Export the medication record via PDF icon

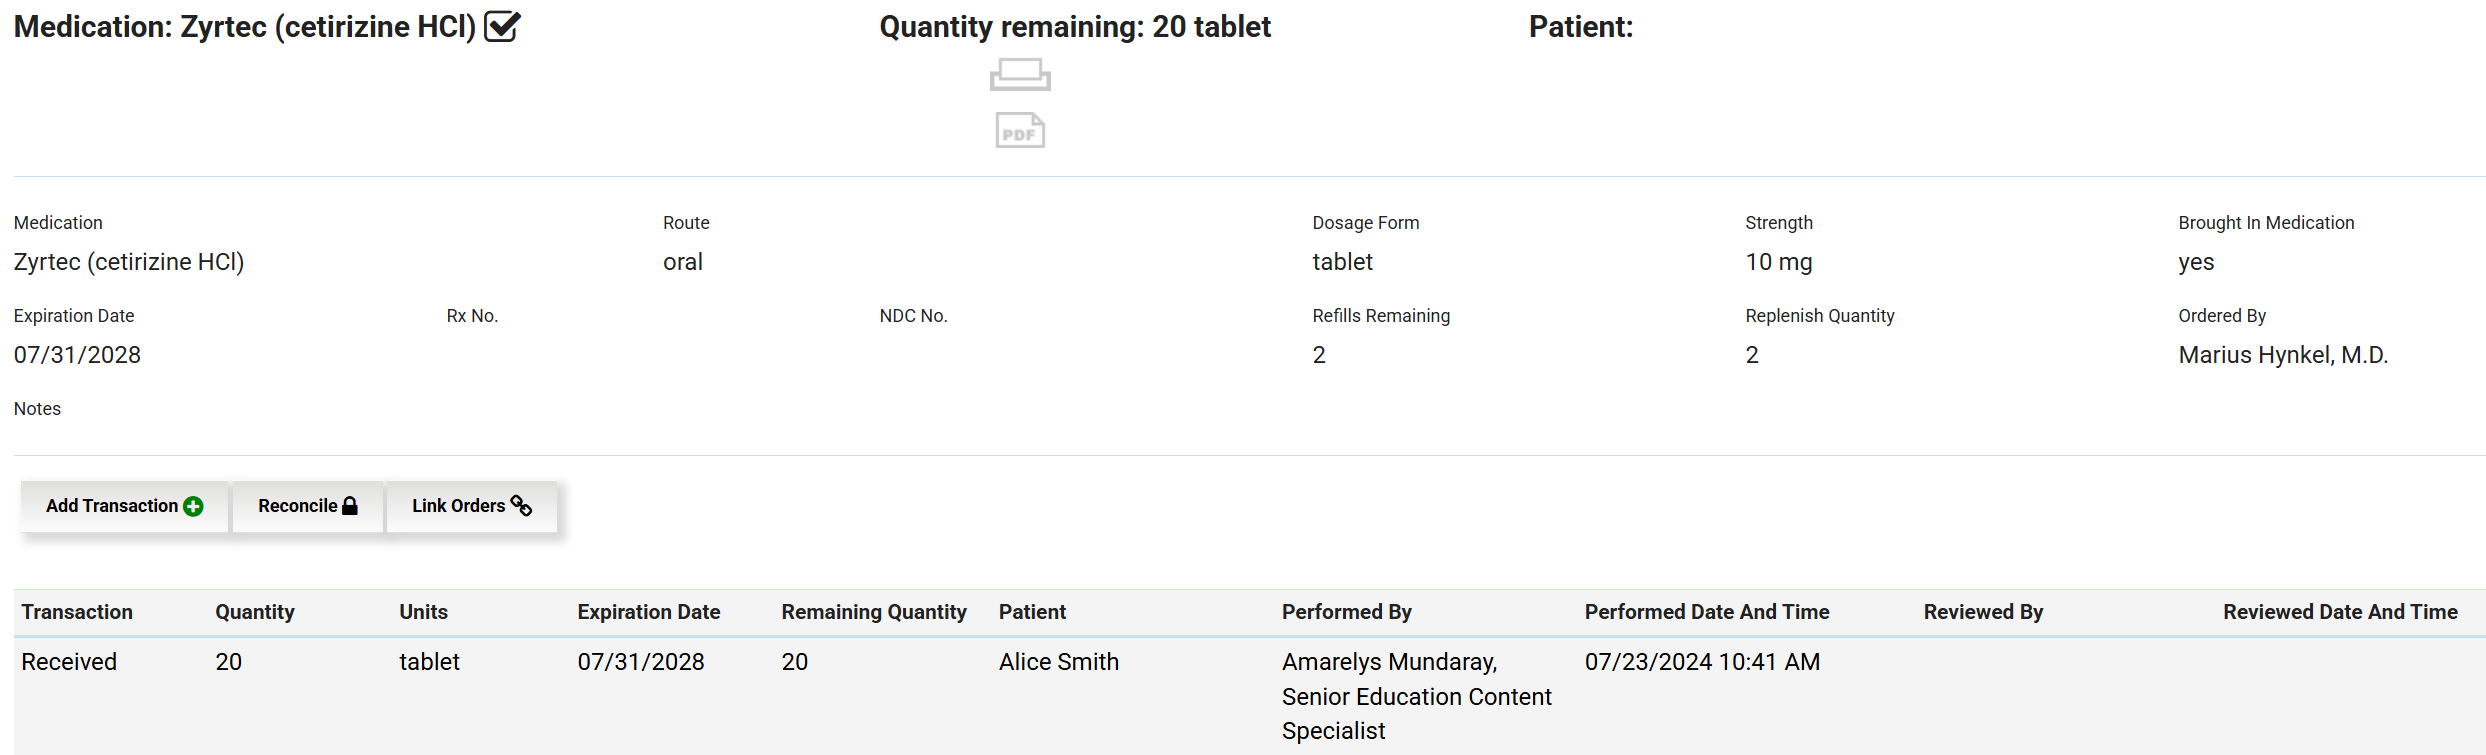(x=1020, y=131)
